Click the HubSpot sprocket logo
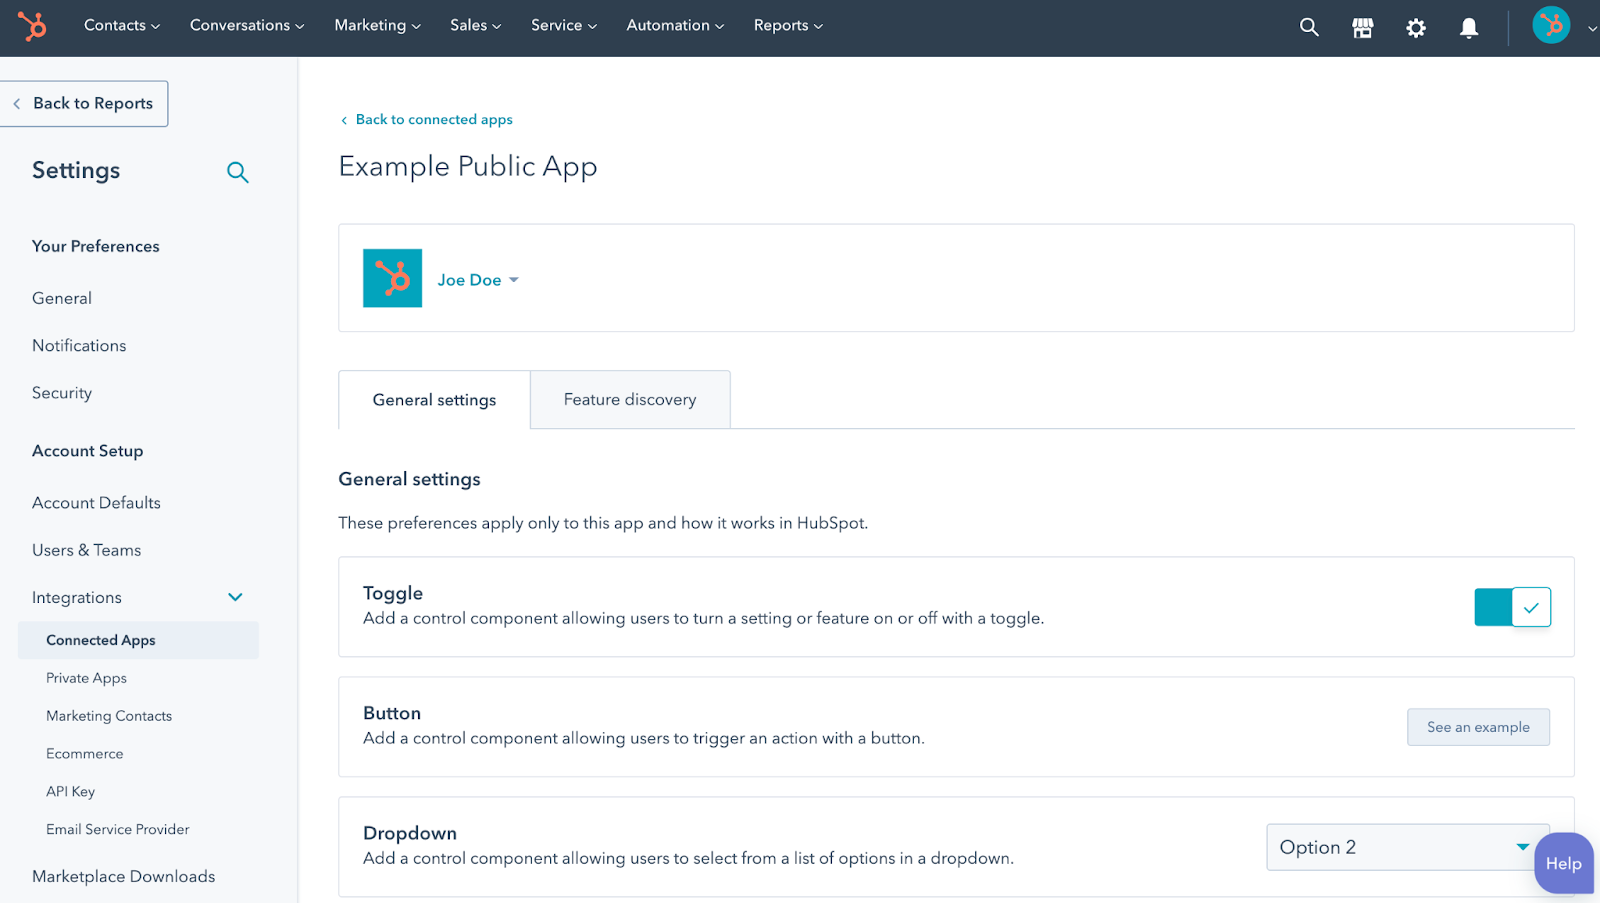This screenshot has height=903, width=1600. coord(33,27)
